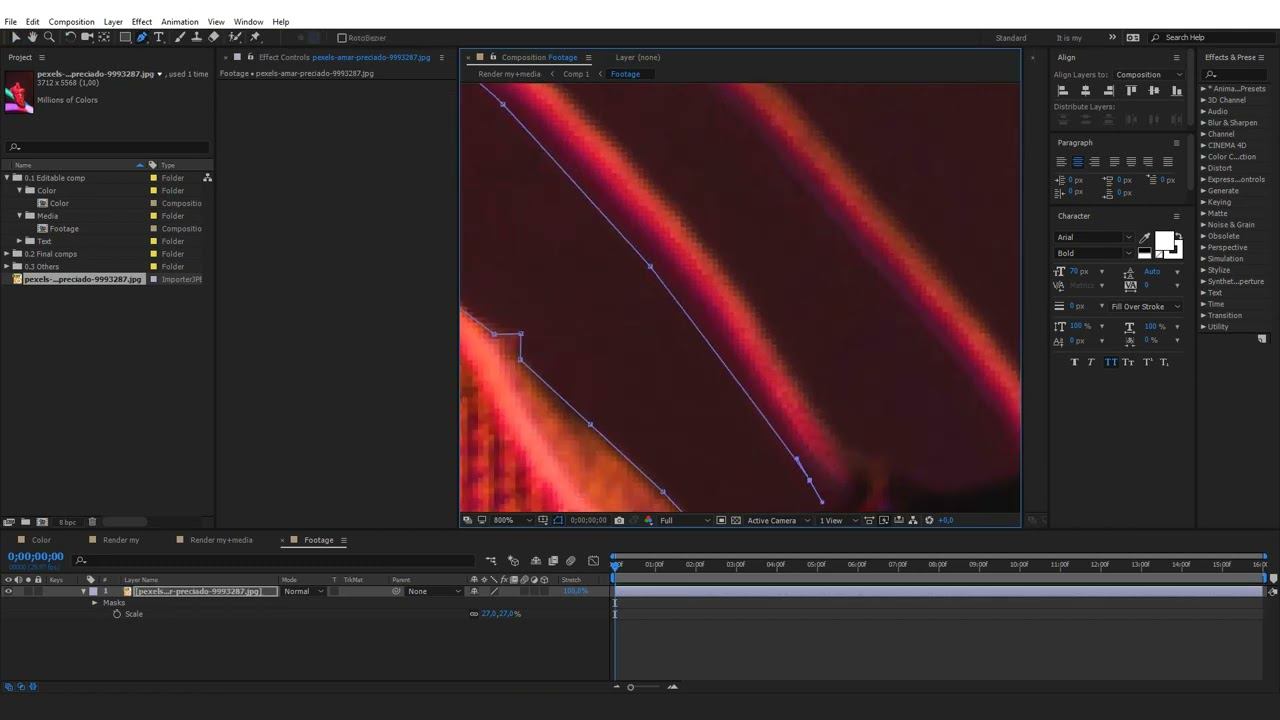Image resolution: width=1280 pixels, height=720 pixels.
Task: Open the Normal blending mode dropdown
Action: point(303,591)
